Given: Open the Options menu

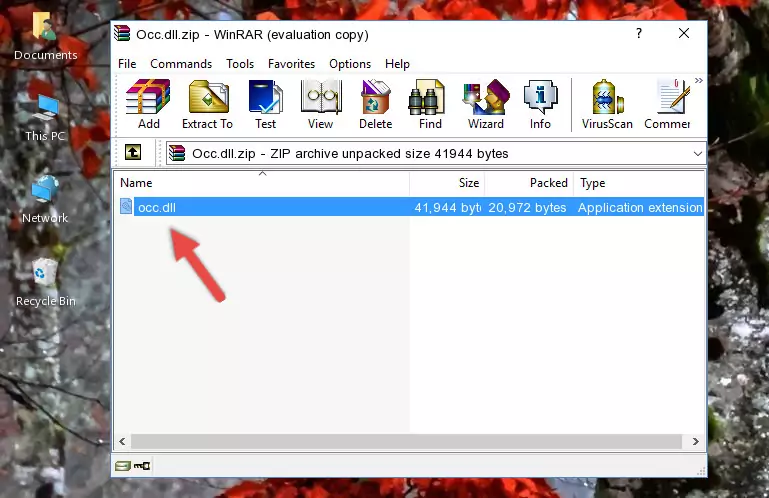Looking at the screenshot, I should (350, 64).
